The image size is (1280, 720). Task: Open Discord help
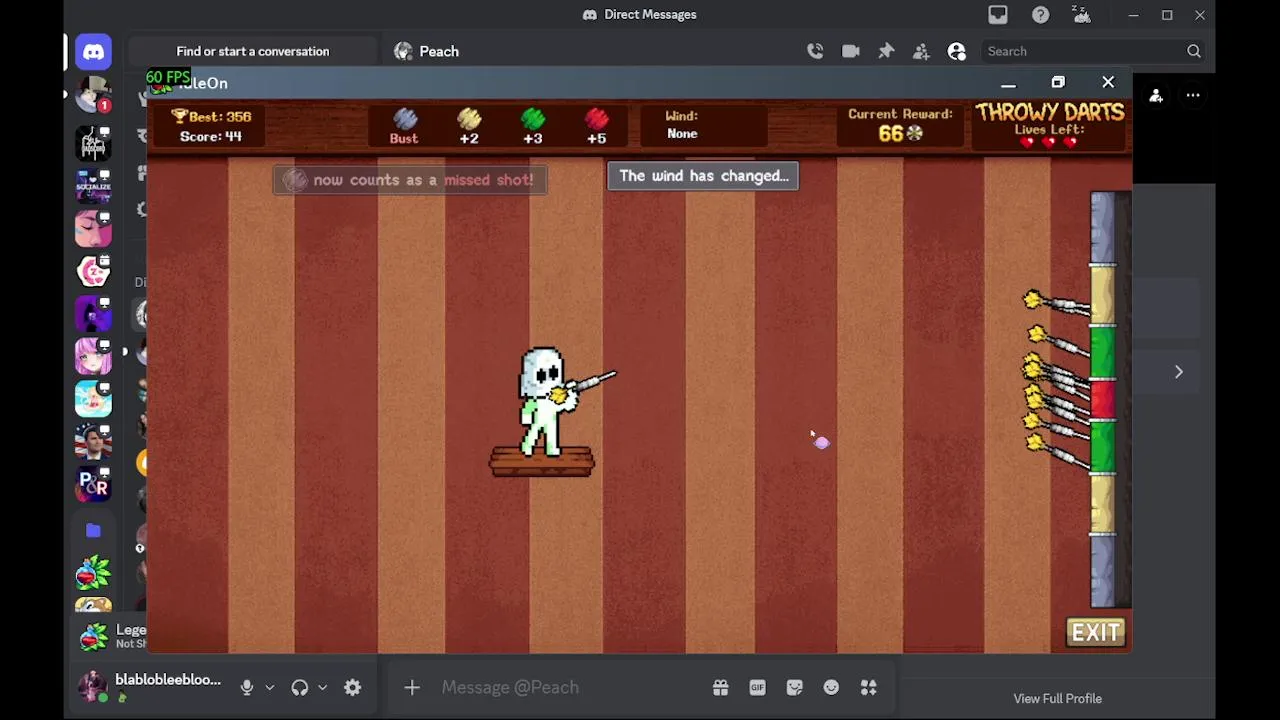click(1041, 15)
